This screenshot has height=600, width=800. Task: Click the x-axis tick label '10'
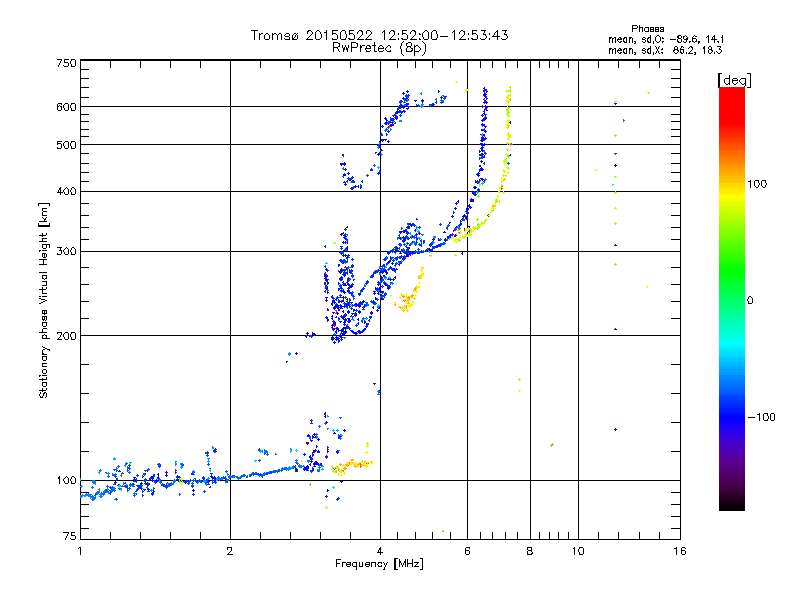point(578,551)
